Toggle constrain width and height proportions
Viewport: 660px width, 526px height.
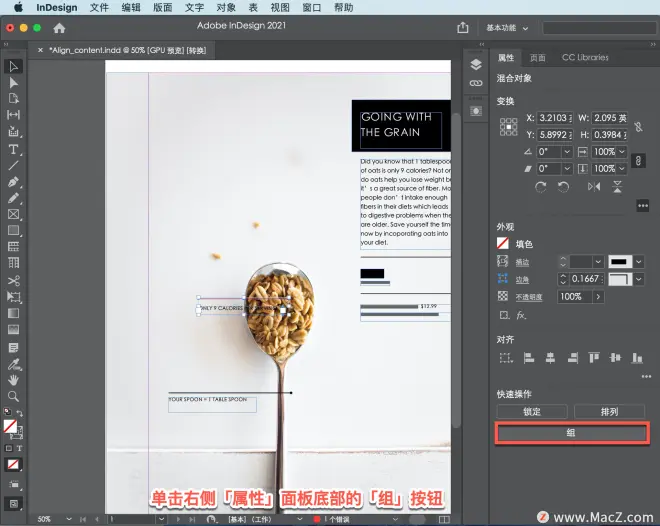point(639,126)
